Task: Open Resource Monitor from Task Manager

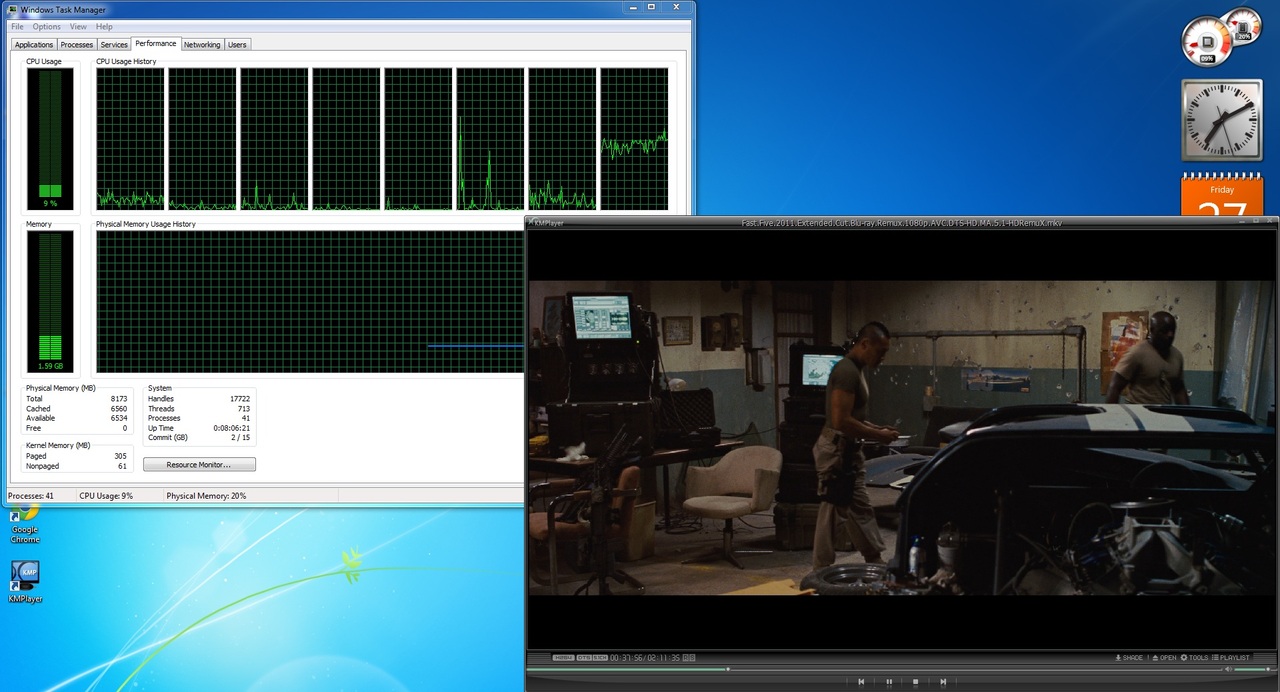Action: pyautogui.click(x=199, y=465)
